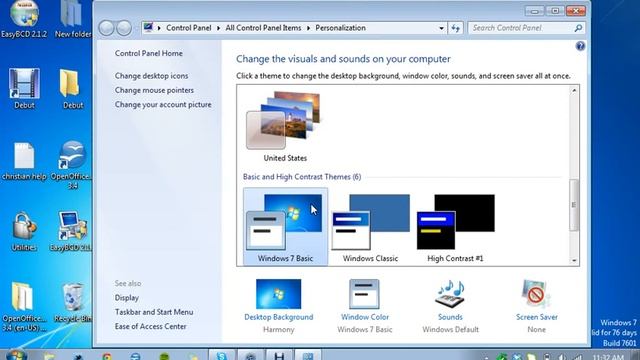This screenshot has height=360, width=640.
Task: Open Change mouse pointers link
Action: point(154,90)
